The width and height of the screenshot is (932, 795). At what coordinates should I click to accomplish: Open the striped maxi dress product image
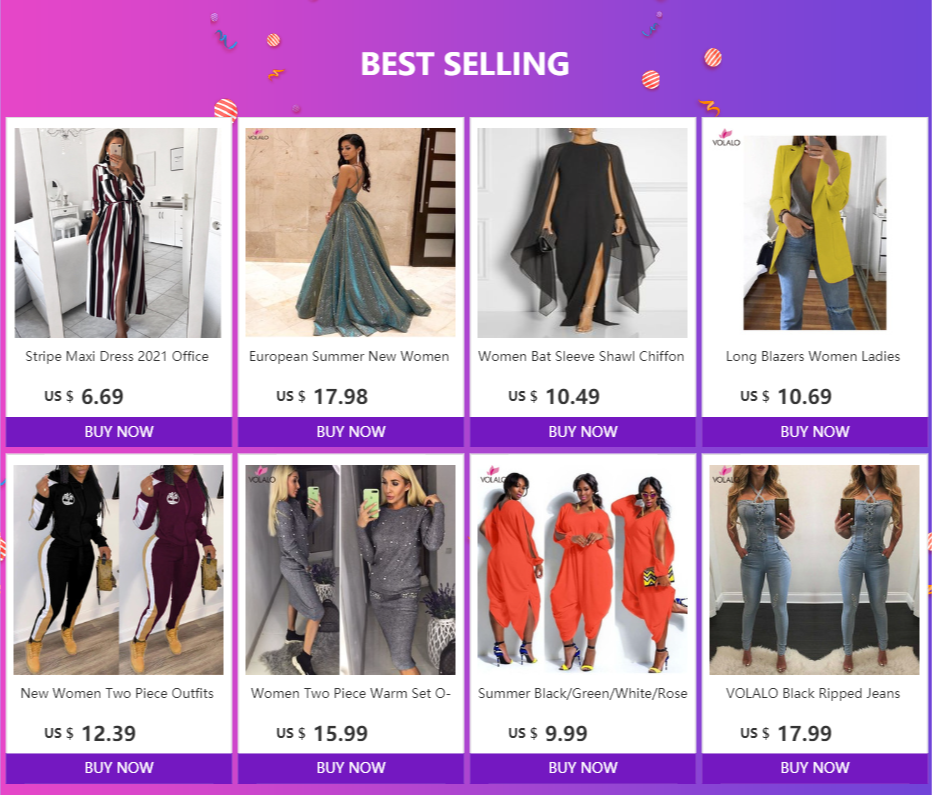pyautogui.click(x=118, y=233)
